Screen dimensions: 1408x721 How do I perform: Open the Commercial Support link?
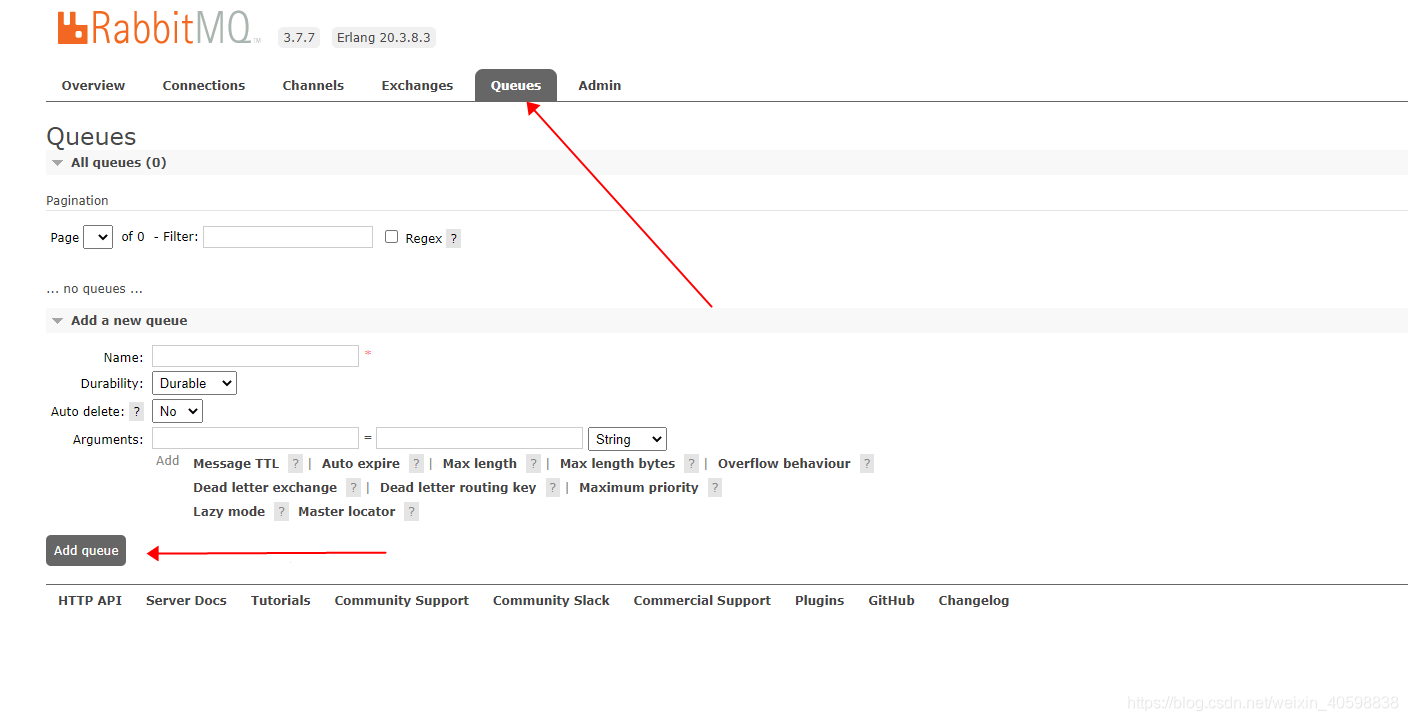[x=702, y=600]
